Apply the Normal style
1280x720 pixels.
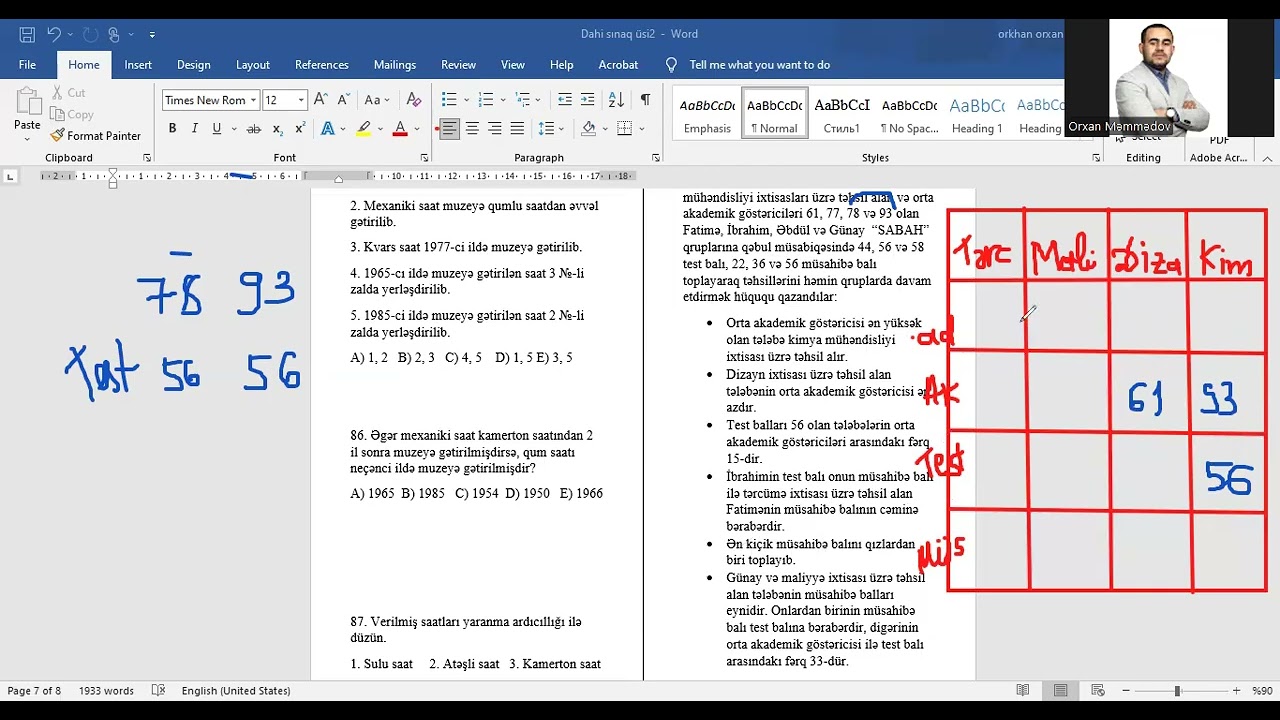(x=775, y=114)
